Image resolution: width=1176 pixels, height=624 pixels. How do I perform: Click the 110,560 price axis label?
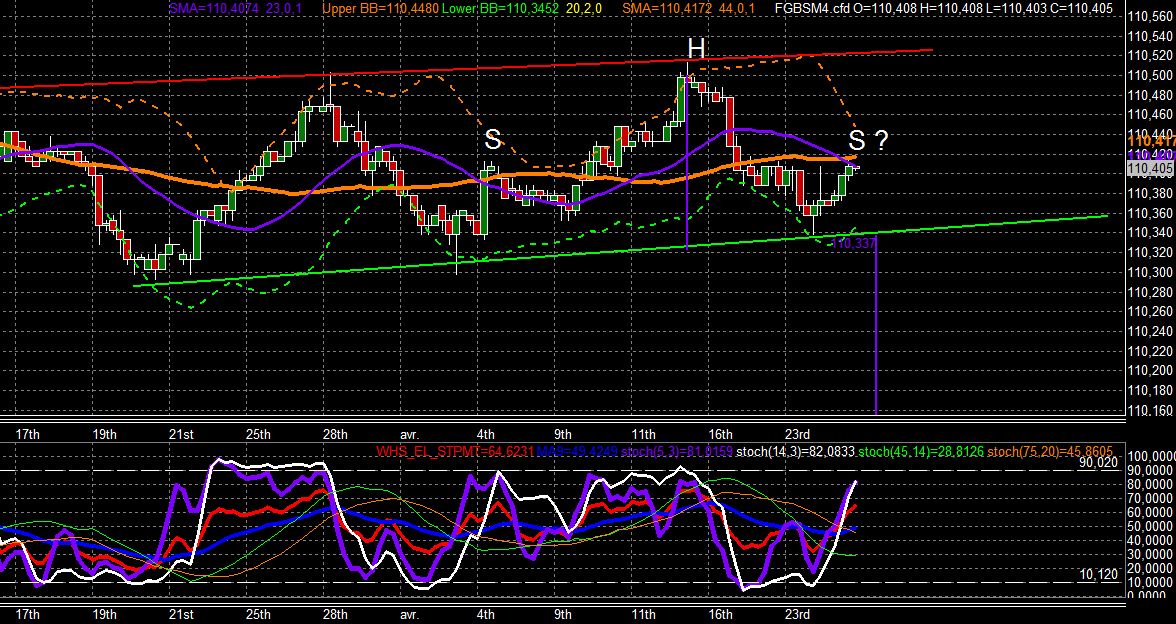click(1150, 16)
